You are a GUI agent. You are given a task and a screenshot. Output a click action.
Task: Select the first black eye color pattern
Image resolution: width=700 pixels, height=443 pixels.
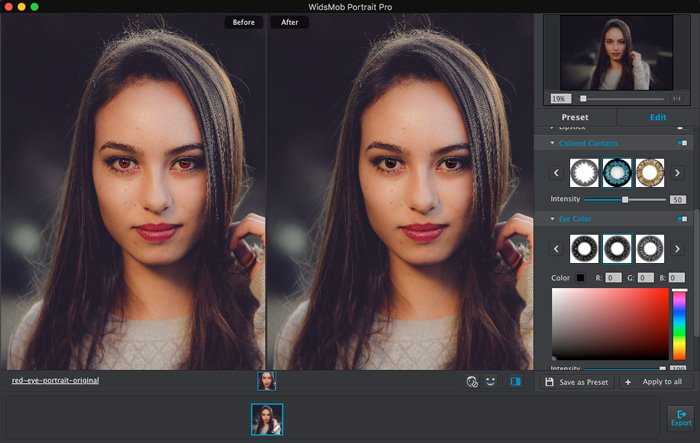[584, 249]
